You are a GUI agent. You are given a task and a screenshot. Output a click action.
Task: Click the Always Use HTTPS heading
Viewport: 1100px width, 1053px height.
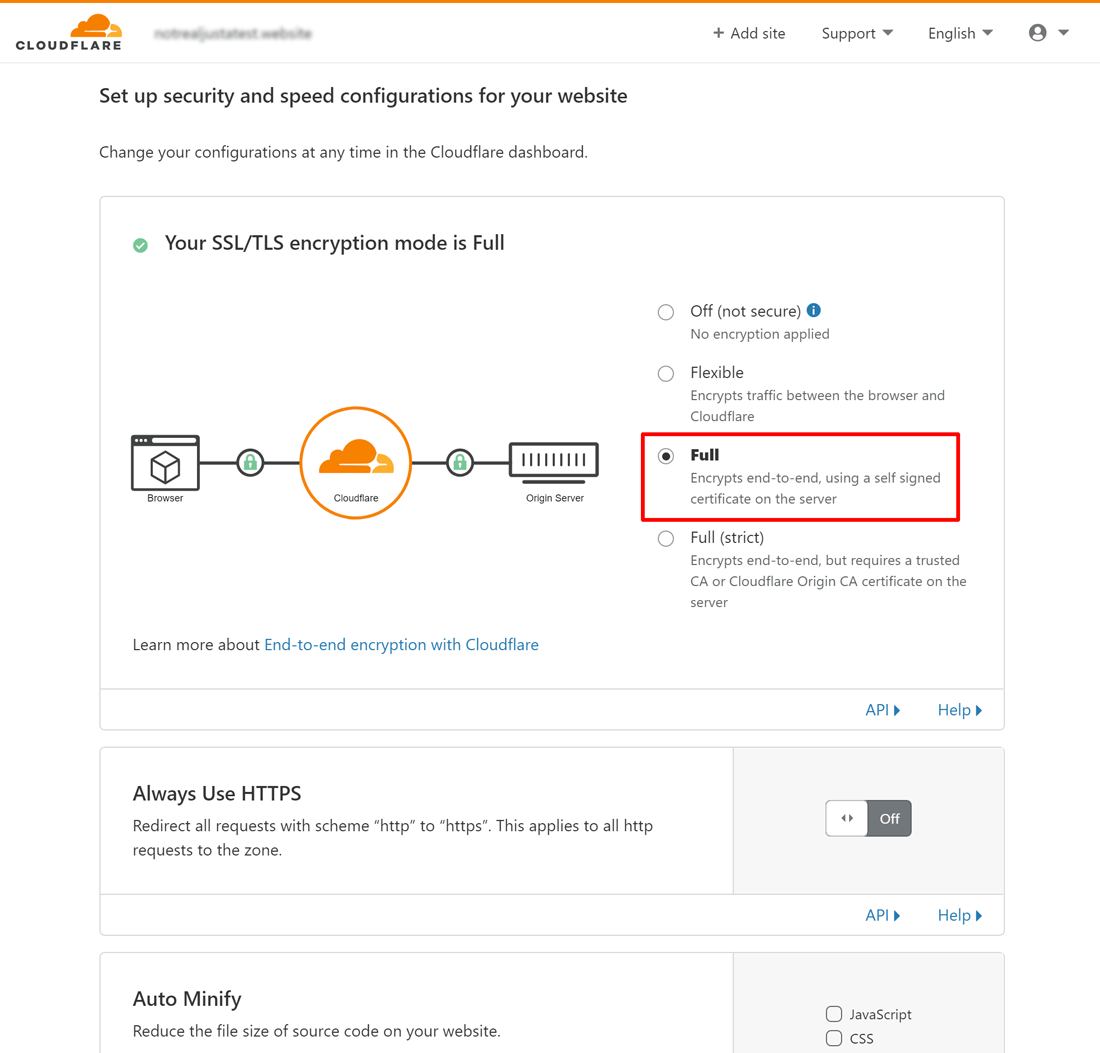(x=217, y=793)
